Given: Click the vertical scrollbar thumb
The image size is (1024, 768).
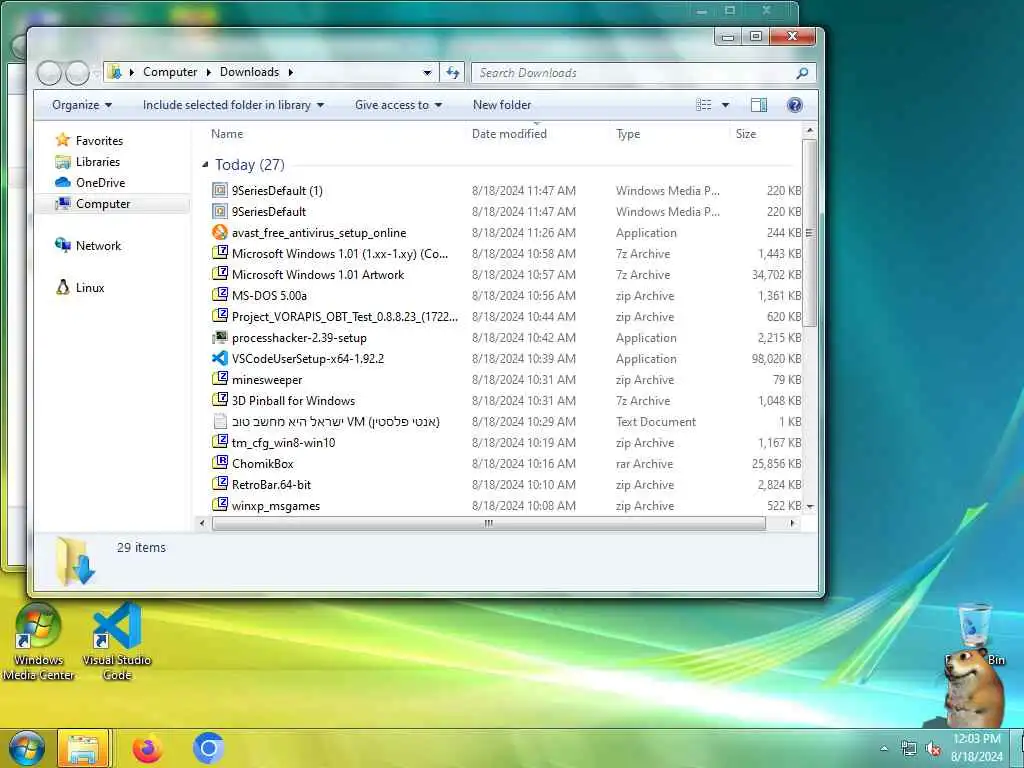Looking at the screenshot, I should (x=810, y=232).
